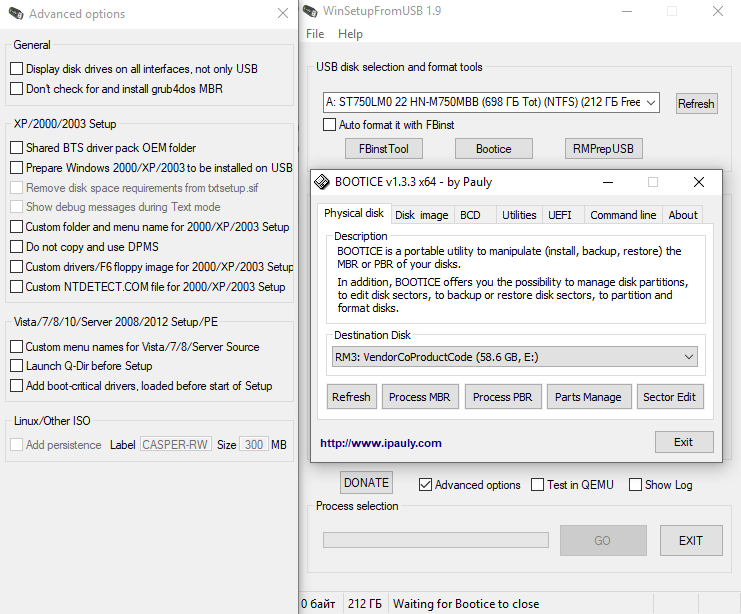
Task: Toggle Auto format it with FBinst
Action: pos(329,125)
